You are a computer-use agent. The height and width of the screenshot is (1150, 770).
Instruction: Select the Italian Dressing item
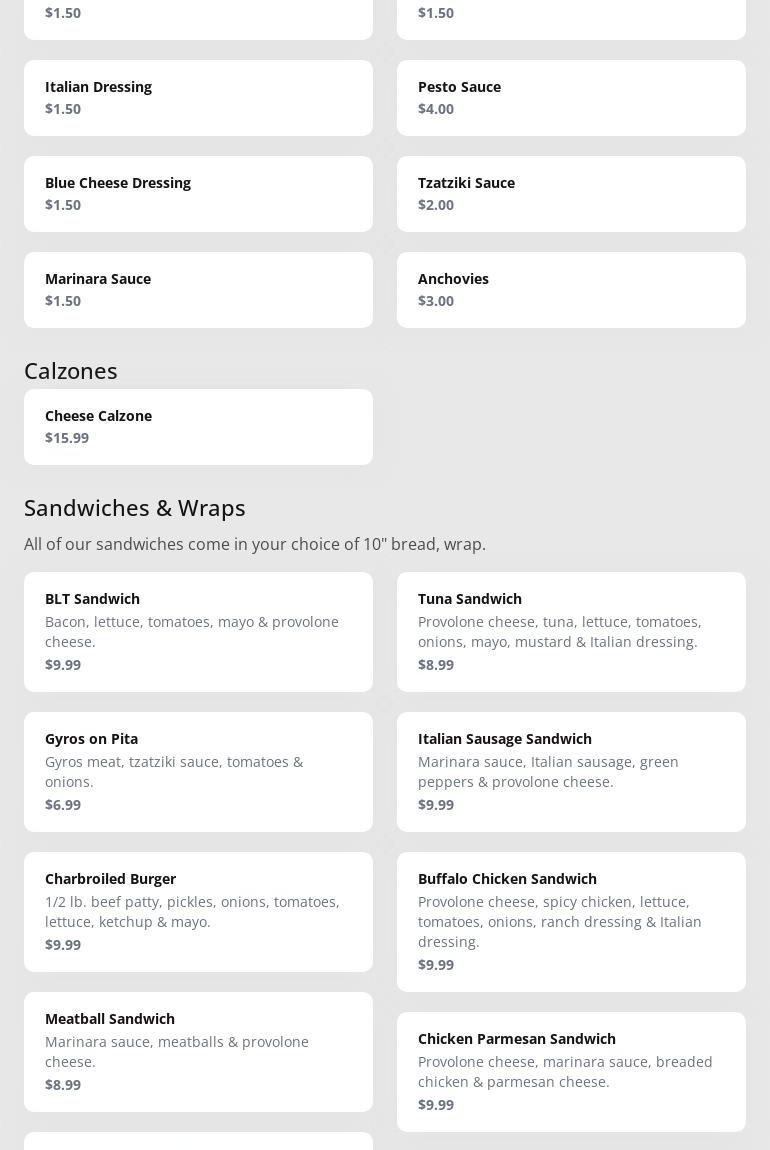pyautogui.click(x=198, y=98)
